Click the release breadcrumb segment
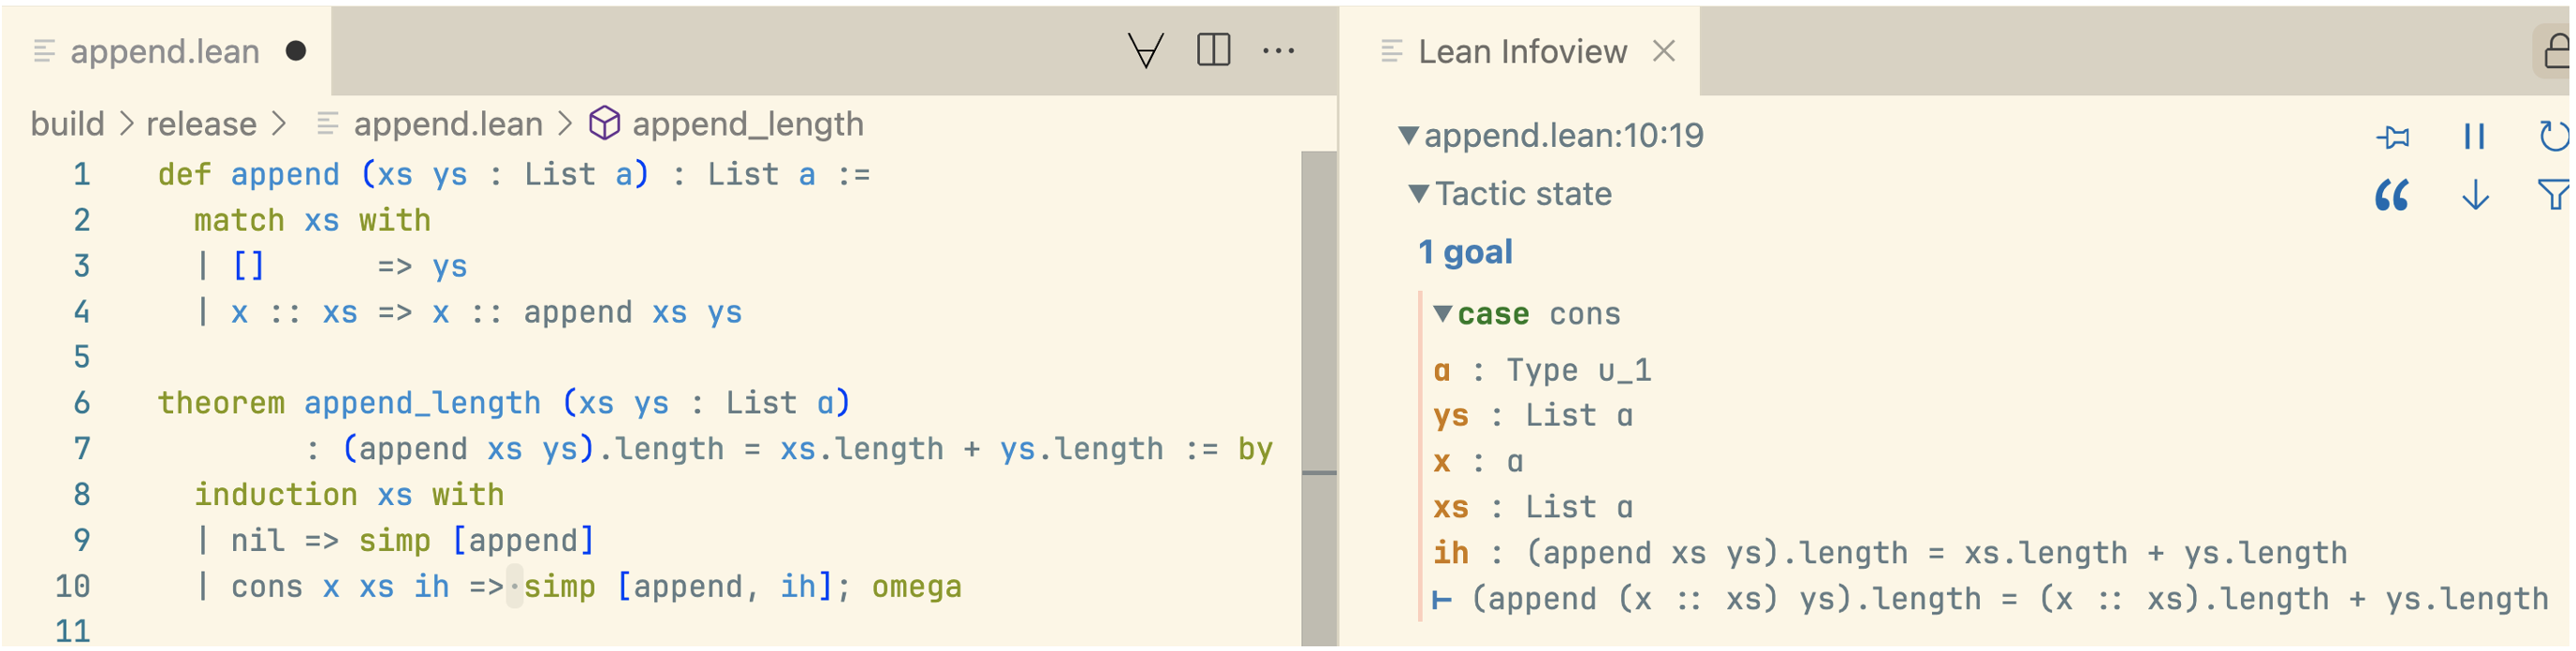The width and height of the screenshot is (2576, 651). point(201,124)
